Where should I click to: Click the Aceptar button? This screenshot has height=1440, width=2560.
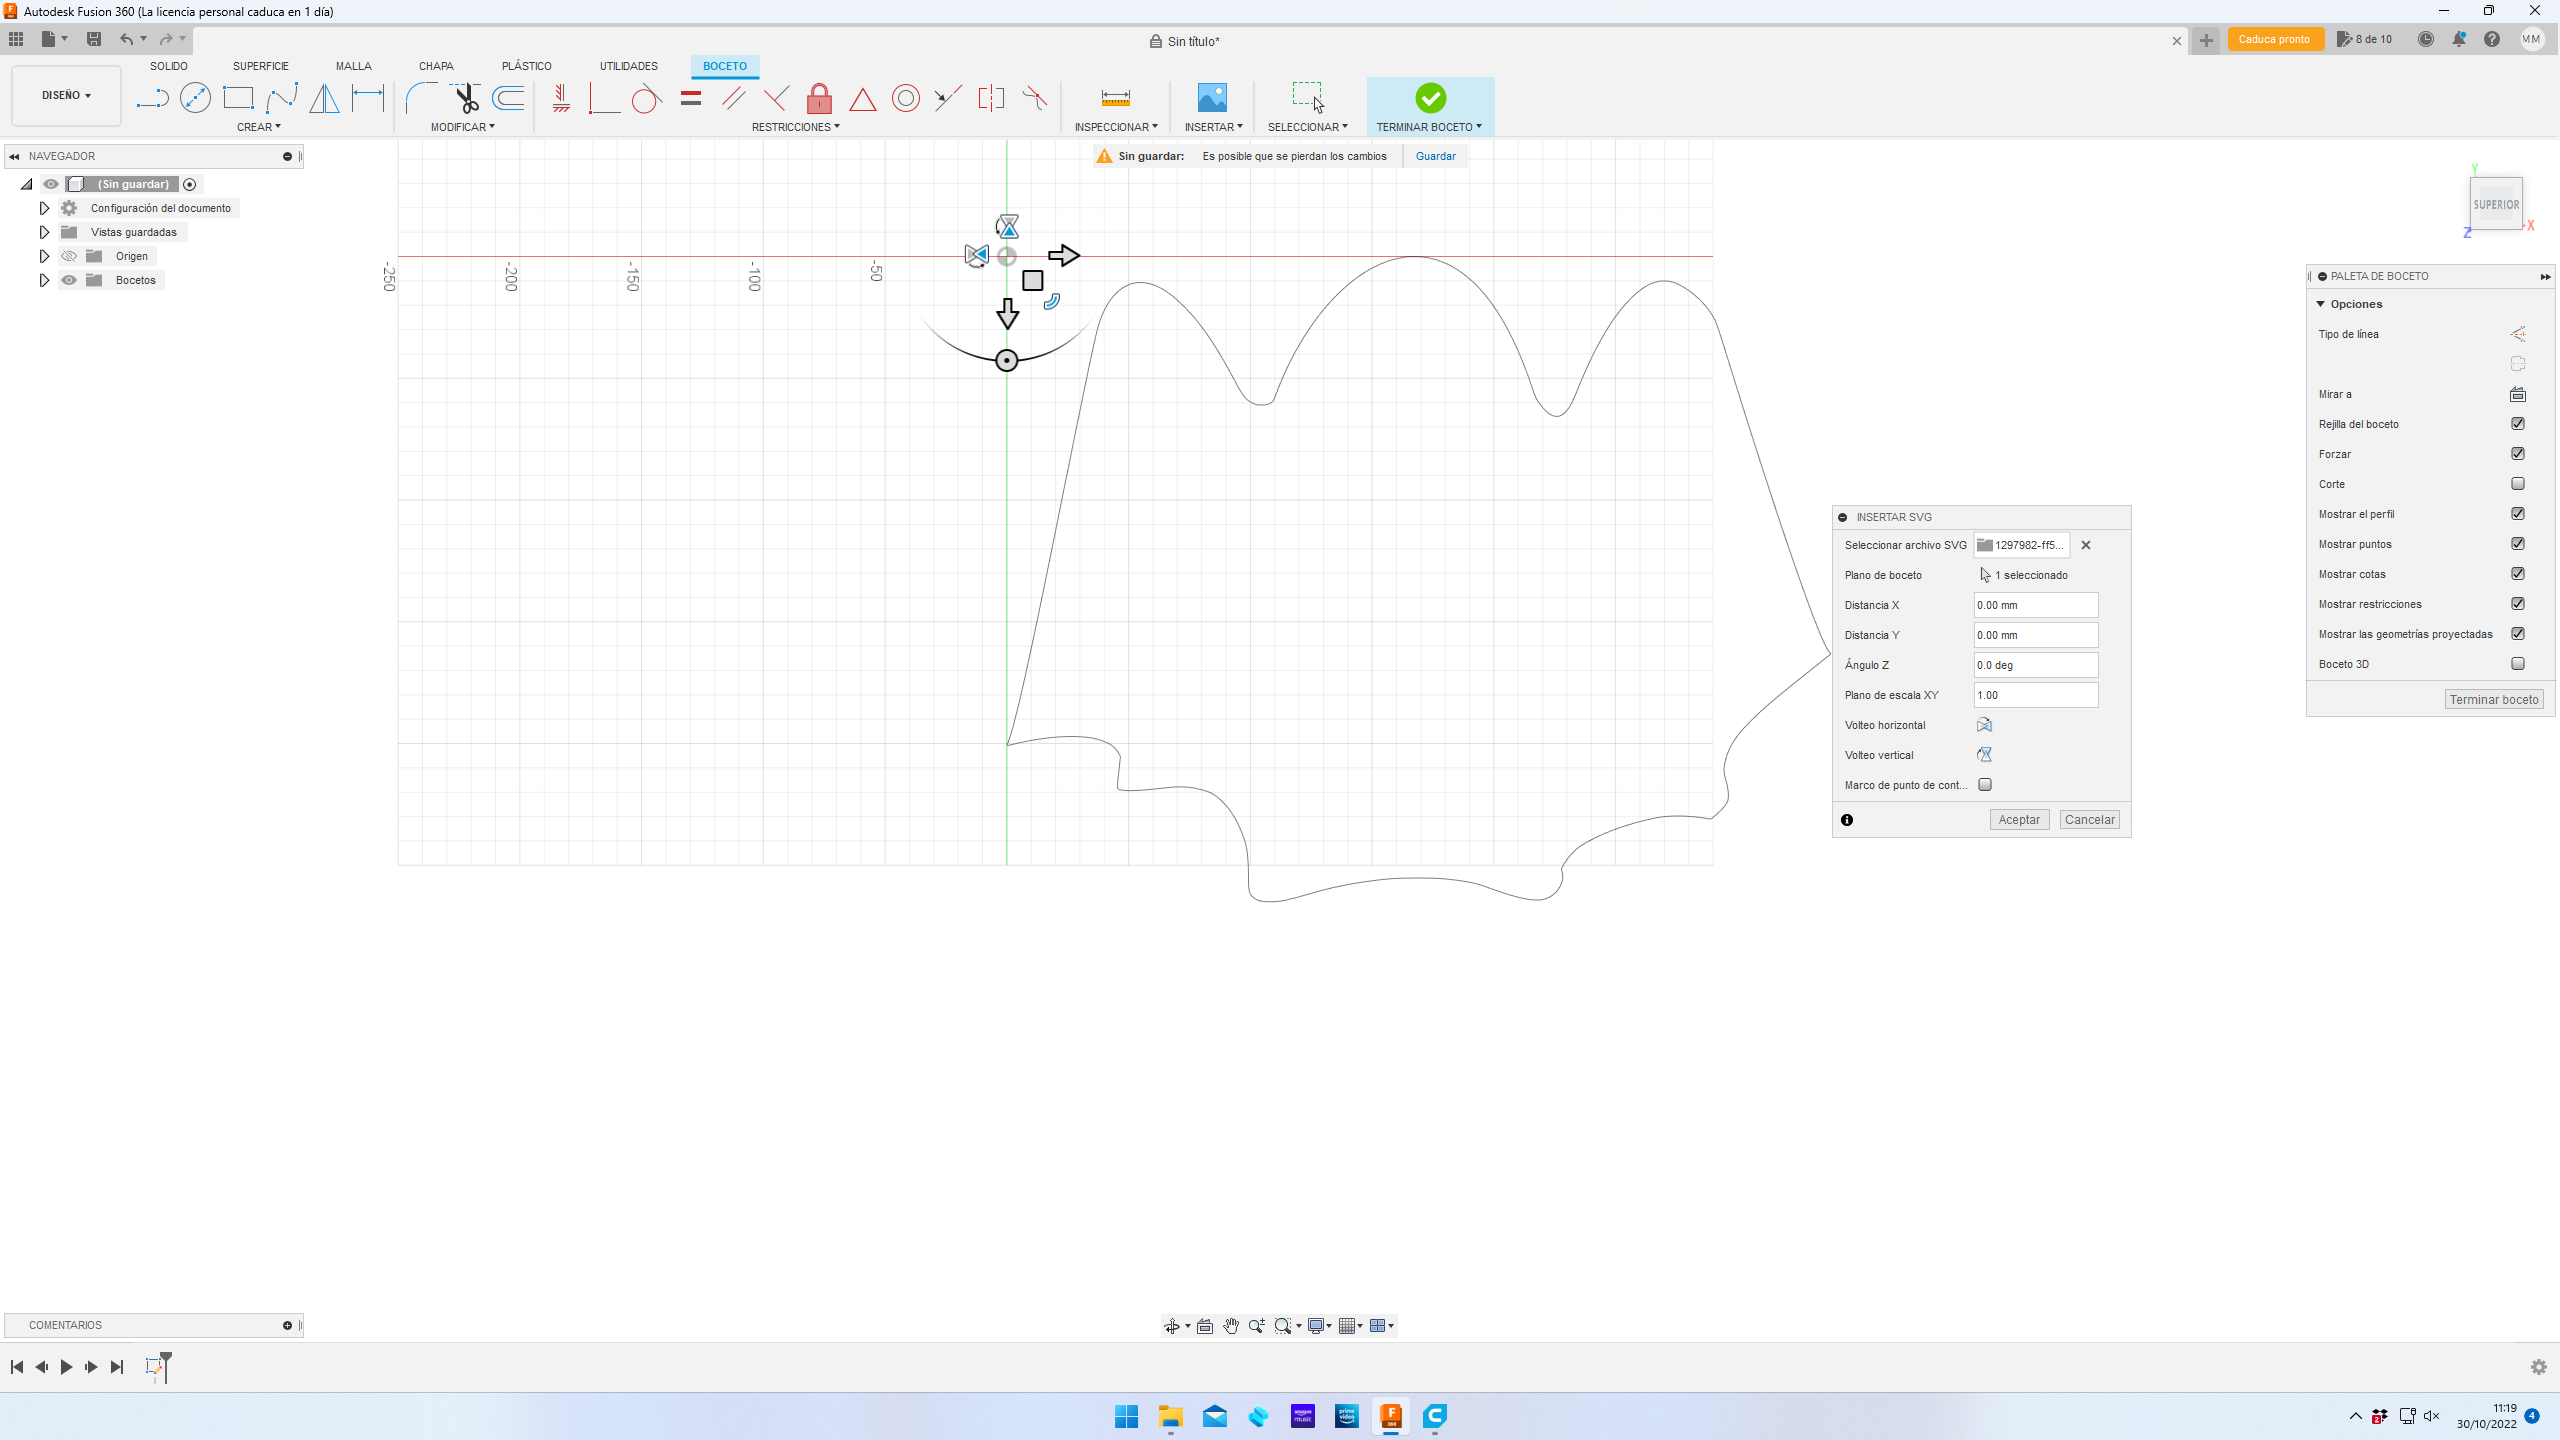tap(2018, 820)
